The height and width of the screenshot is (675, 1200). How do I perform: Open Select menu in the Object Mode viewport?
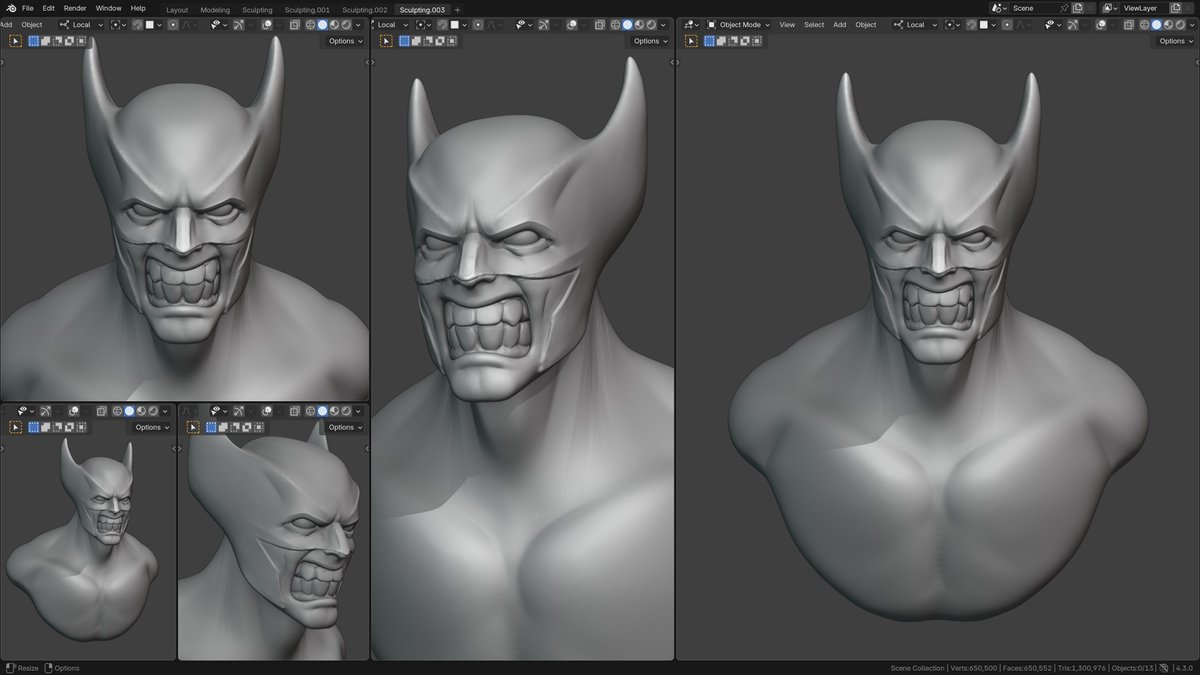(x=814, y=25)
